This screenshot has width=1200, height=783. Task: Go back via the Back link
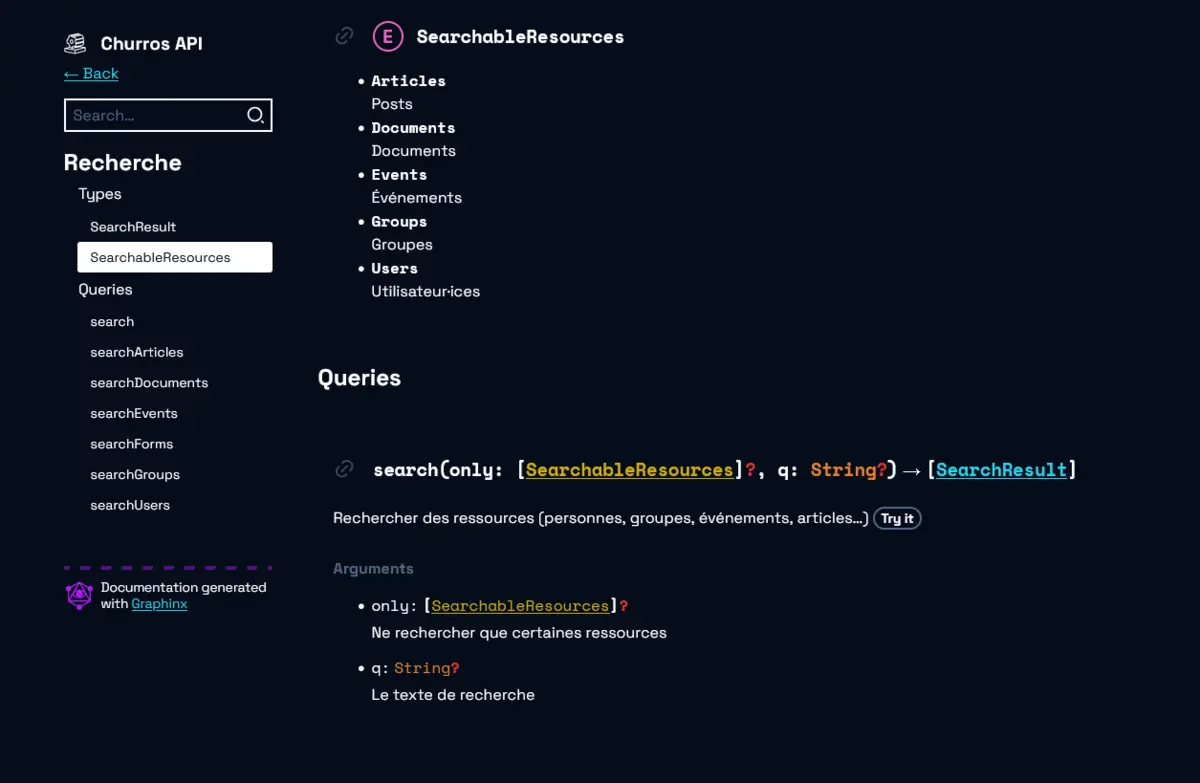pos(91,73)
